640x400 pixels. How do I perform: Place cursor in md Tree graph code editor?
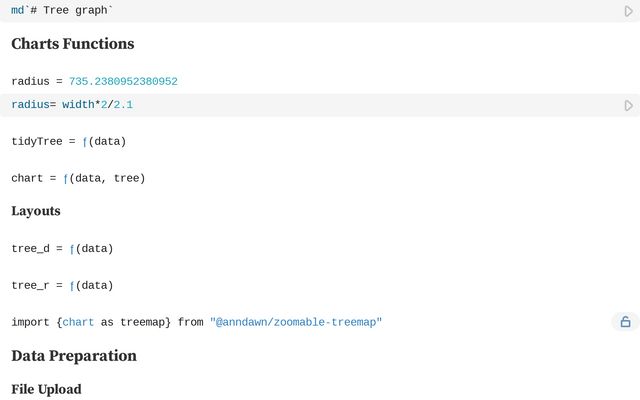pos(300,10)
